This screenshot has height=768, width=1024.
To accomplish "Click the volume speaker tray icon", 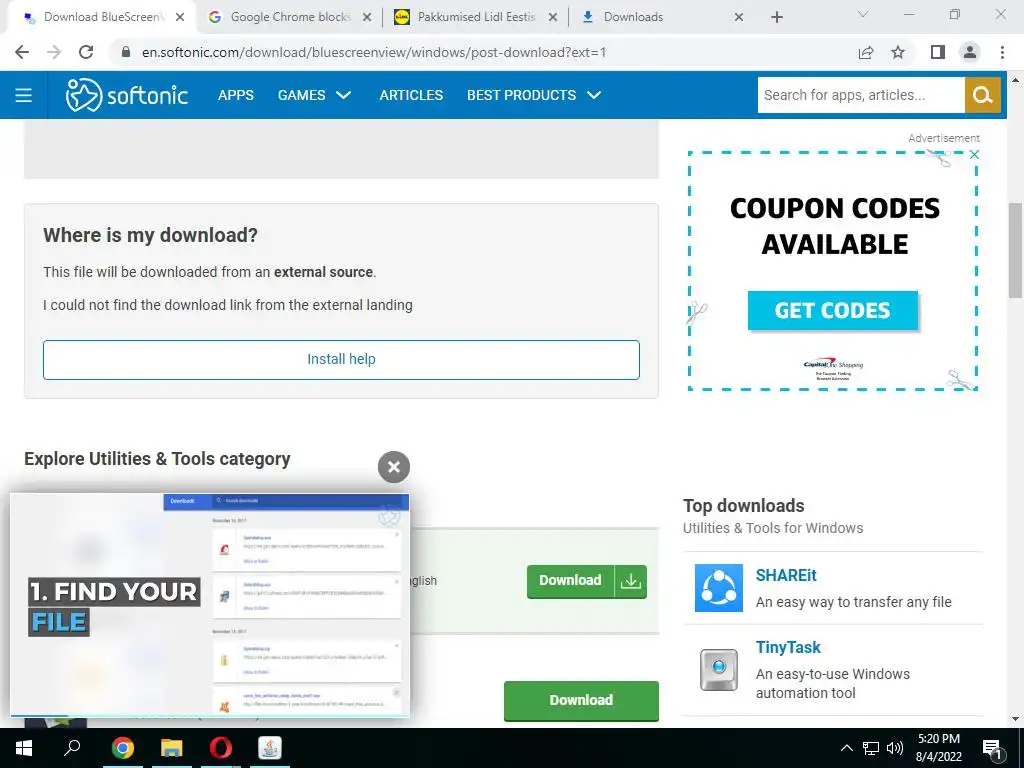I will point(895,748).
